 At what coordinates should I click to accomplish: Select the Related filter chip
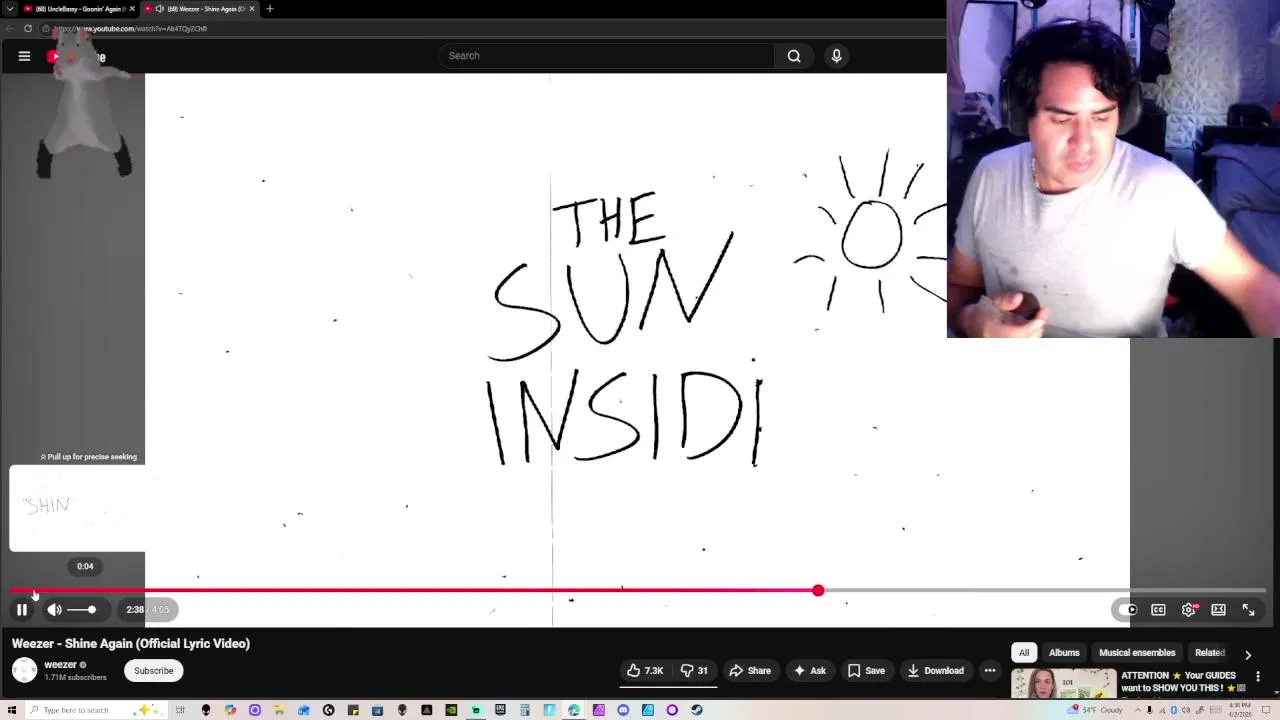pos(1209,653)
